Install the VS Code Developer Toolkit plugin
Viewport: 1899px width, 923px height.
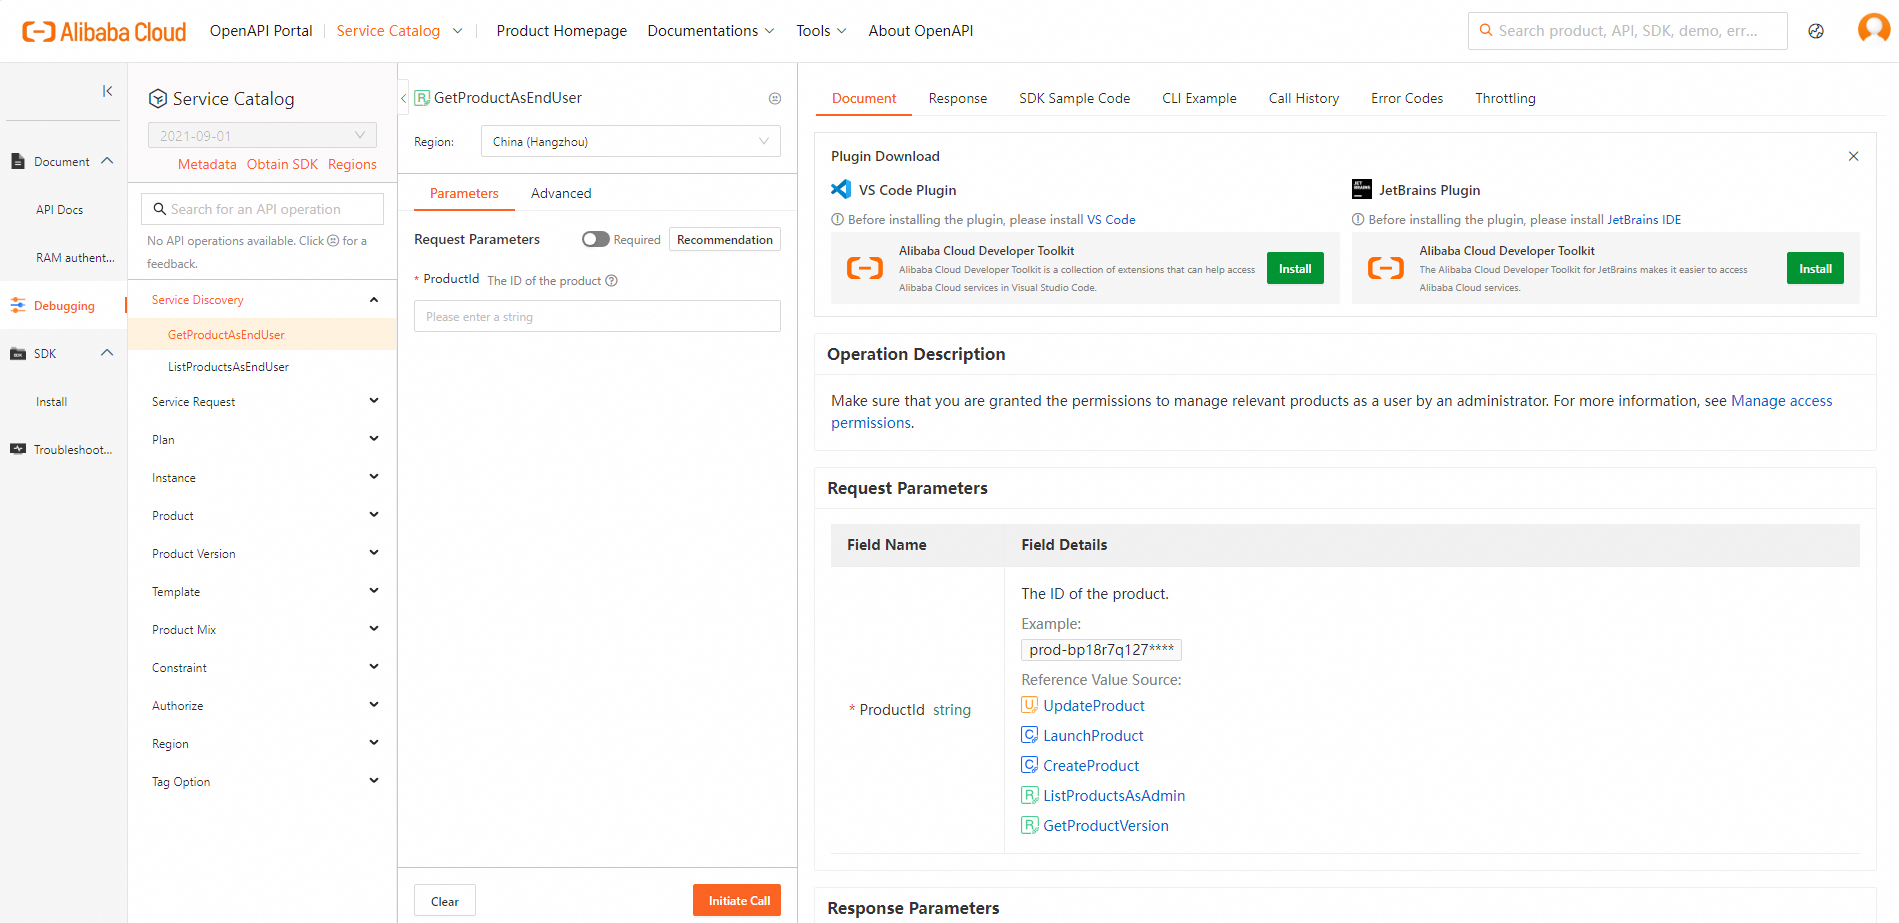[1295, 268]
